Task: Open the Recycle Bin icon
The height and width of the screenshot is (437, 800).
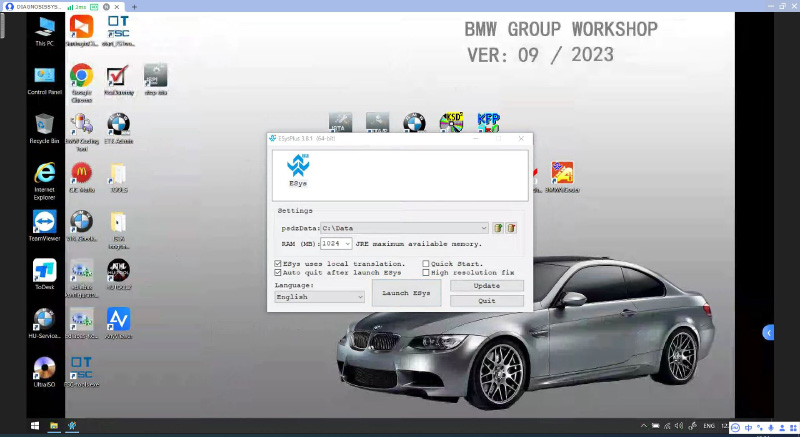Action: tap(44, 125)
